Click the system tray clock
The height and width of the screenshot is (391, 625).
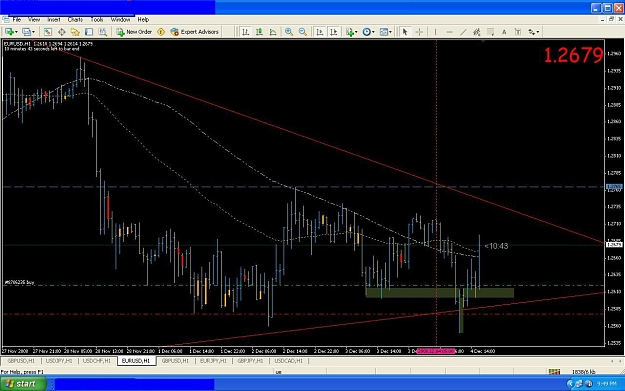point(606,384)
